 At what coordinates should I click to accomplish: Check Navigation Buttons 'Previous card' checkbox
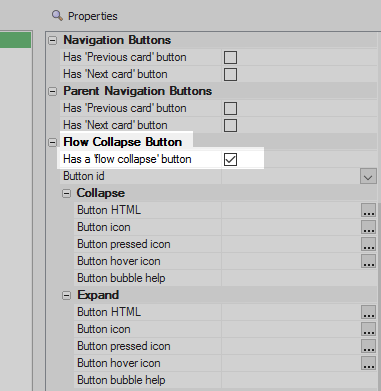coord(230,57)
